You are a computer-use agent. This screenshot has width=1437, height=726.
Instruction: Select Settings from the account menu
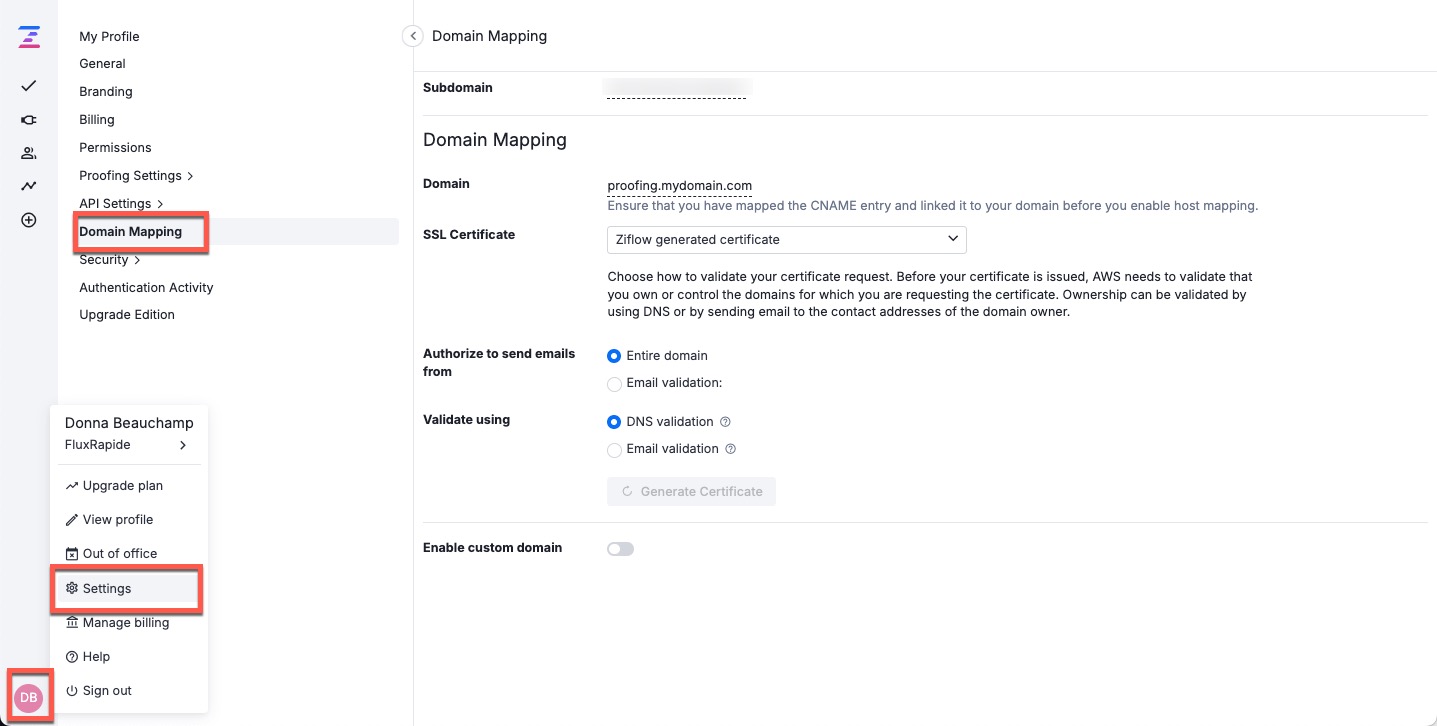point(107,588)
